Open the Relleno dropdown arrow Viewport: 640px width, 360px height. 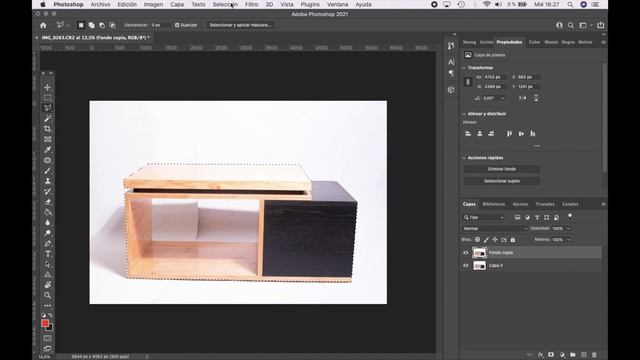(x=568, y=240)
